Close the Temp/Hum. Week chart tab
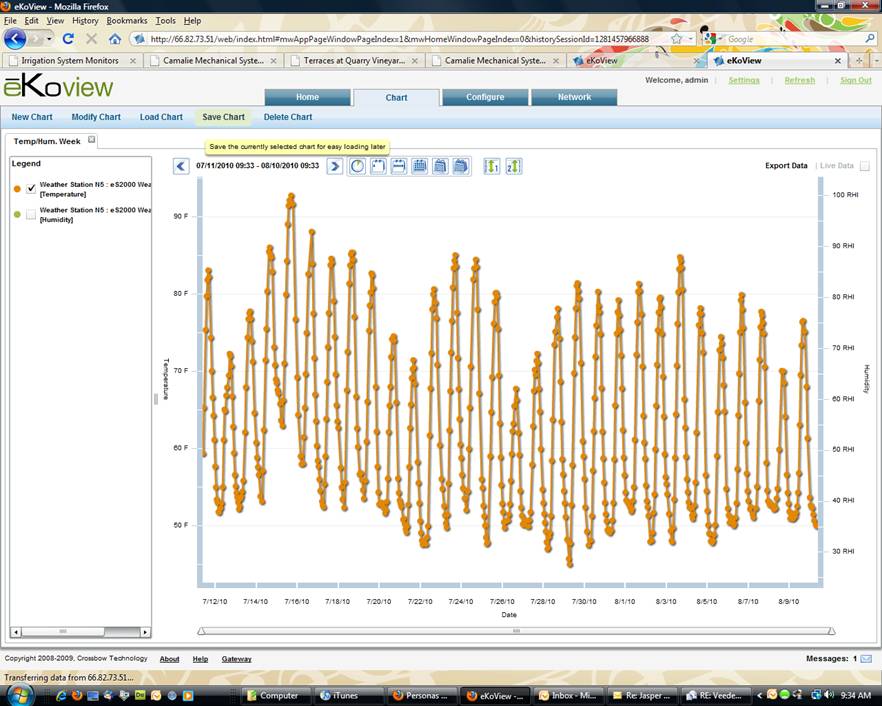882x706 pixels. (x=92, y=140)
